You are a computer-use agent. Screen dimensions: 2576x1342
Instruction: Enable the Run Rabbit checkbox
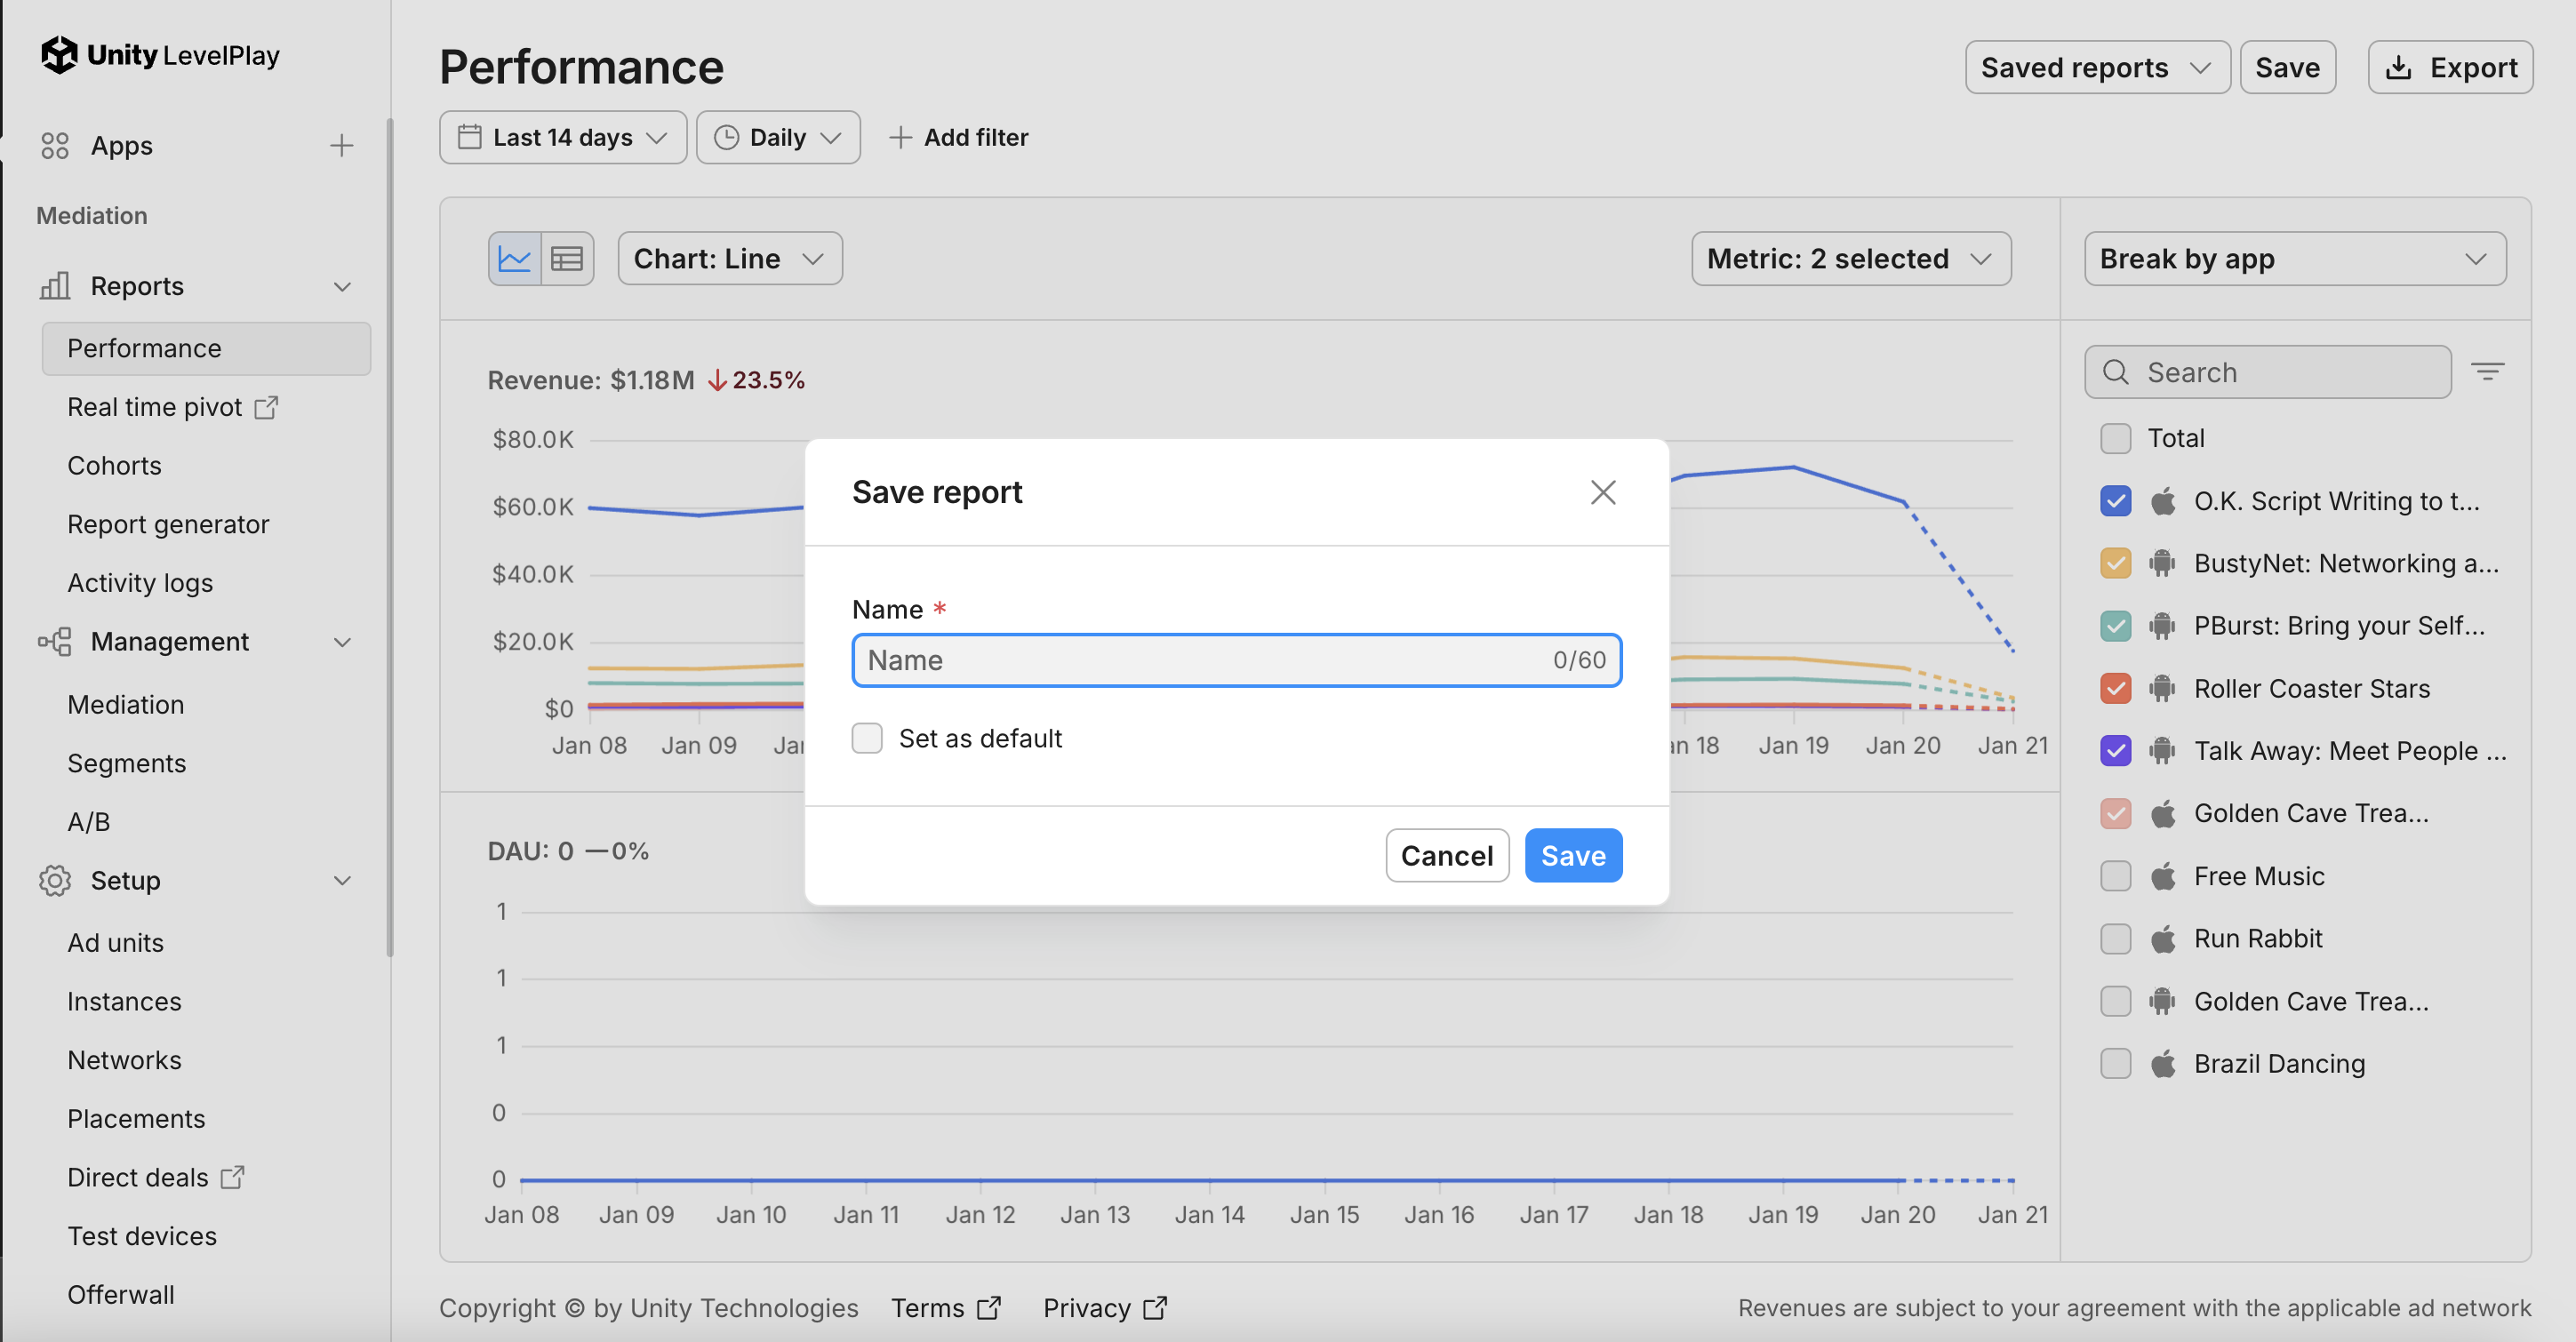point(2116,938)
